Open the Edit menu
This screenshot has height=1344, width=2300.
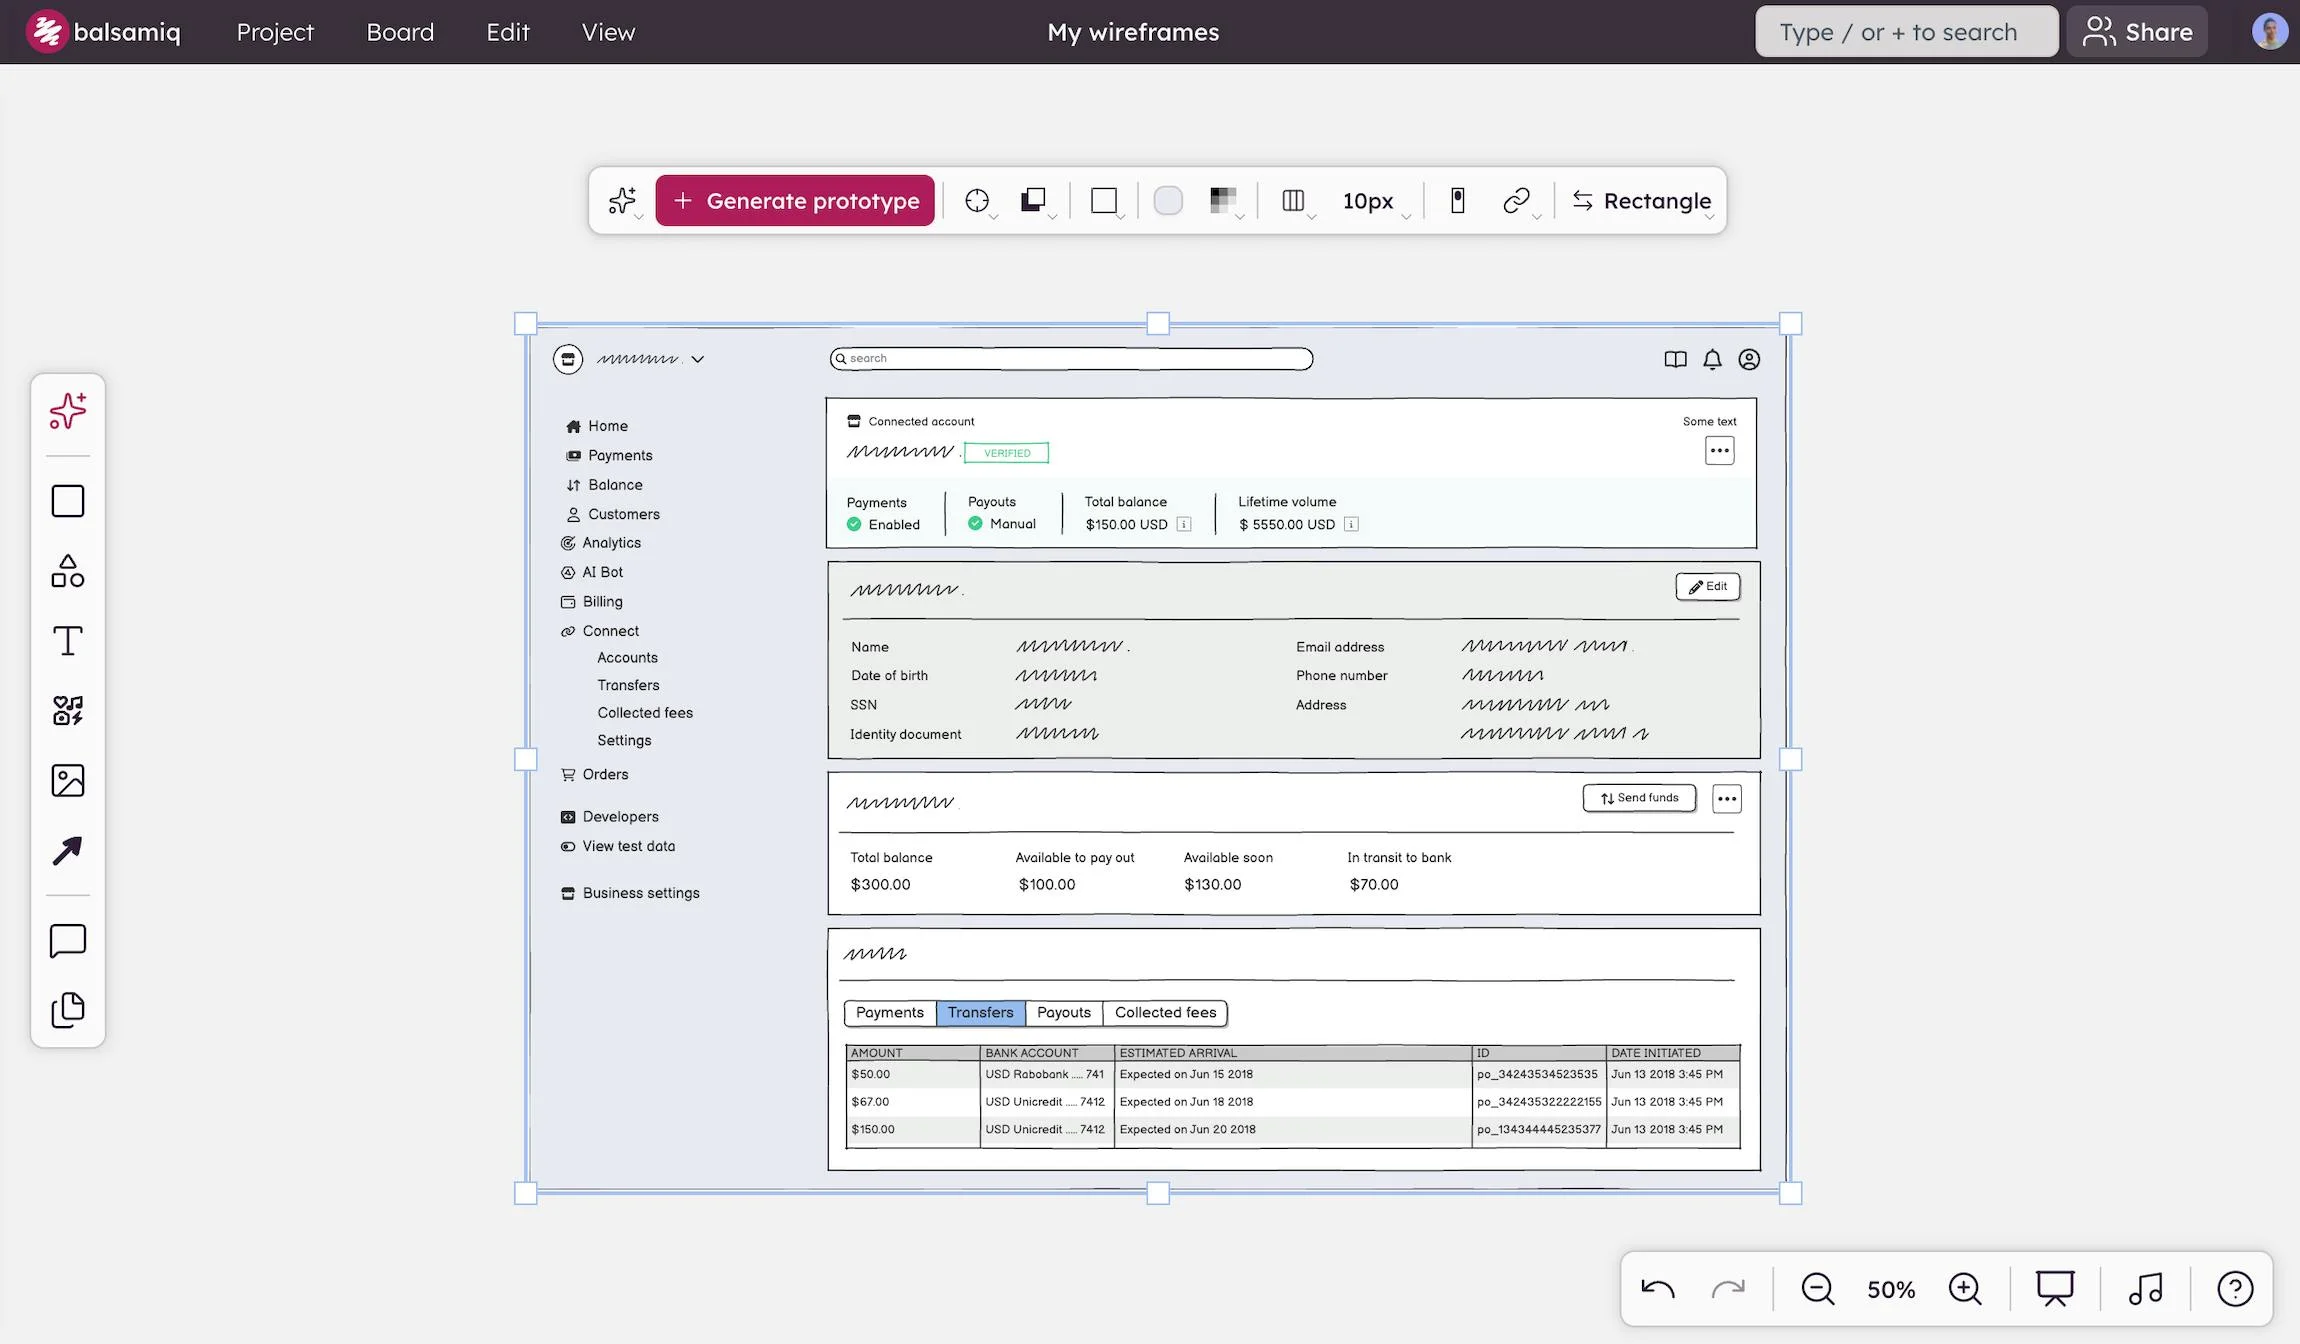point(508,32)
